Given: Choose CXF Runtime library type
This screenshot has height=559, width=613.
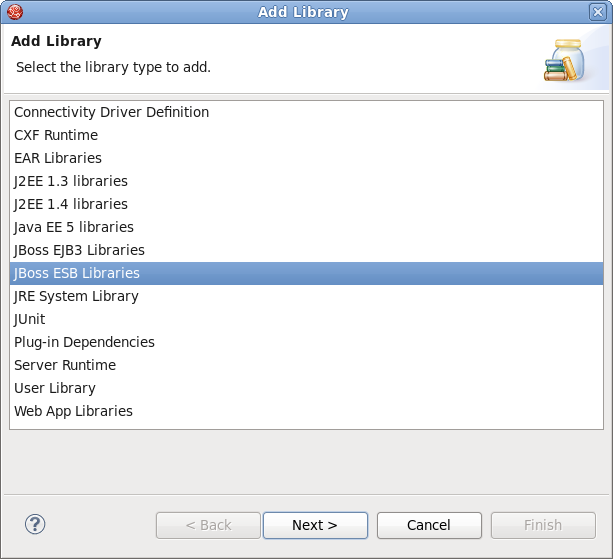Looking at the screenshot, I should [x=56, y=135].
